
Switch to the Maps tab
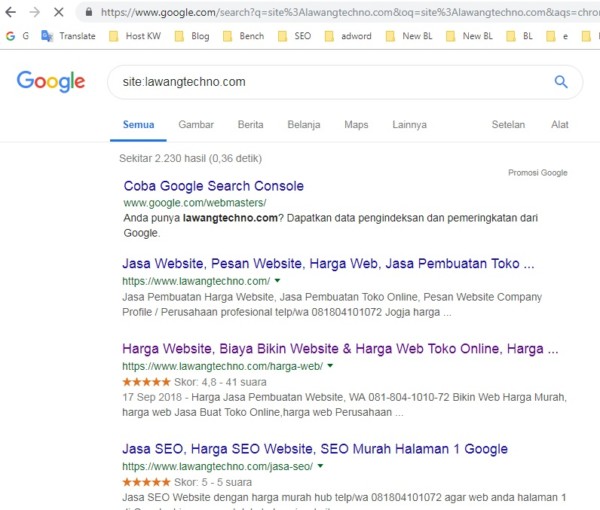[x=356, y=125]
